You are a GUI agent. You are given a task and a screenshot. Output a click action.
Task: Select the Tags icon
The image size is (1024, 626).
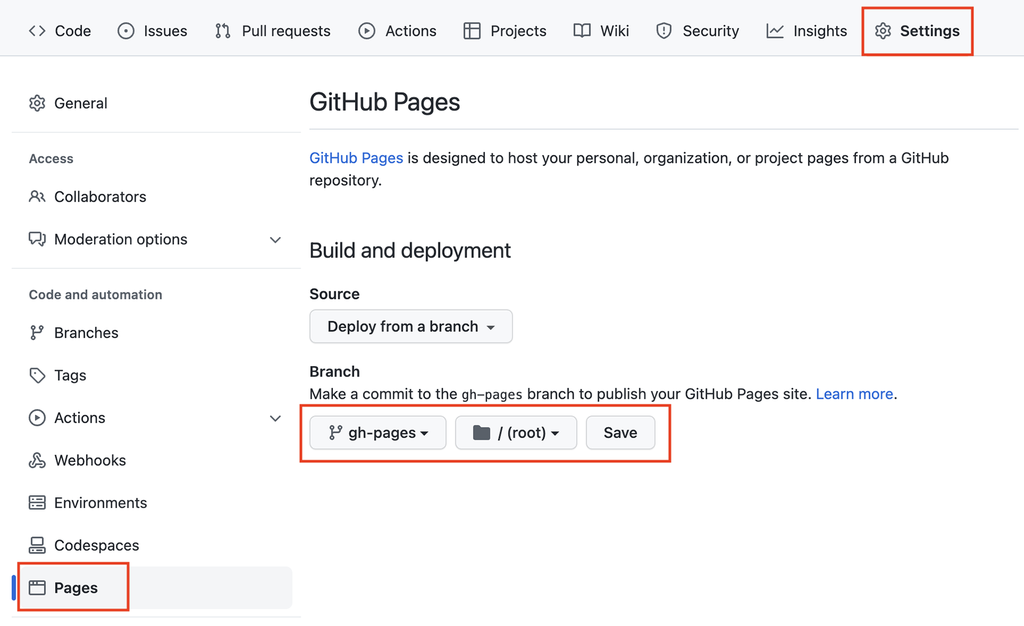37,375
